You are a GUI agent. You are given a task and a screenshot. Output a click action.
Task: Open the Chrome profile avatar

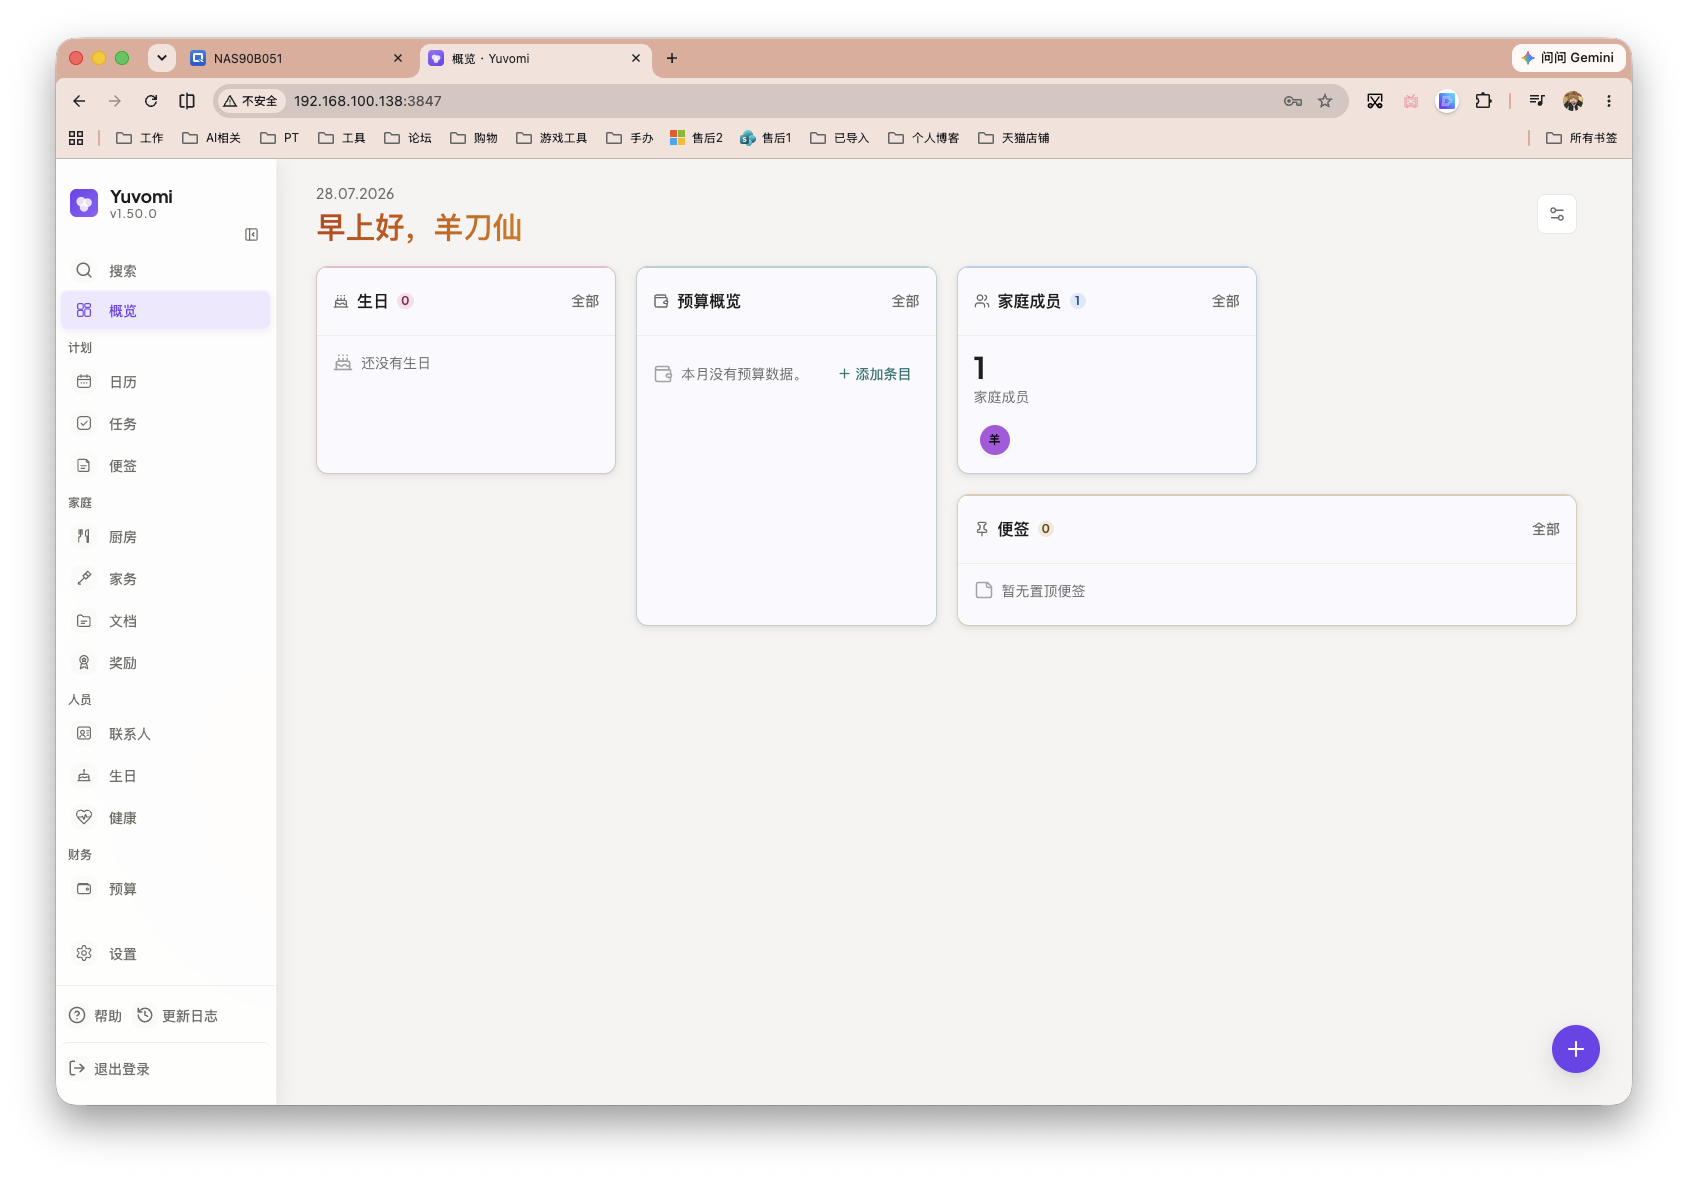tap(1573, 101)
